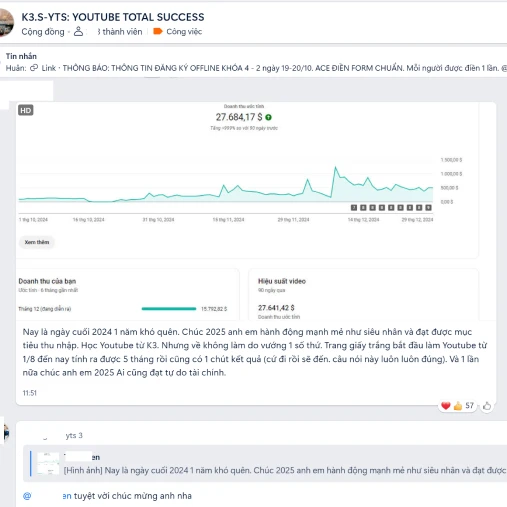Click the @ mention icon in reply
The image size is (507, 507).
coord(27,496)
